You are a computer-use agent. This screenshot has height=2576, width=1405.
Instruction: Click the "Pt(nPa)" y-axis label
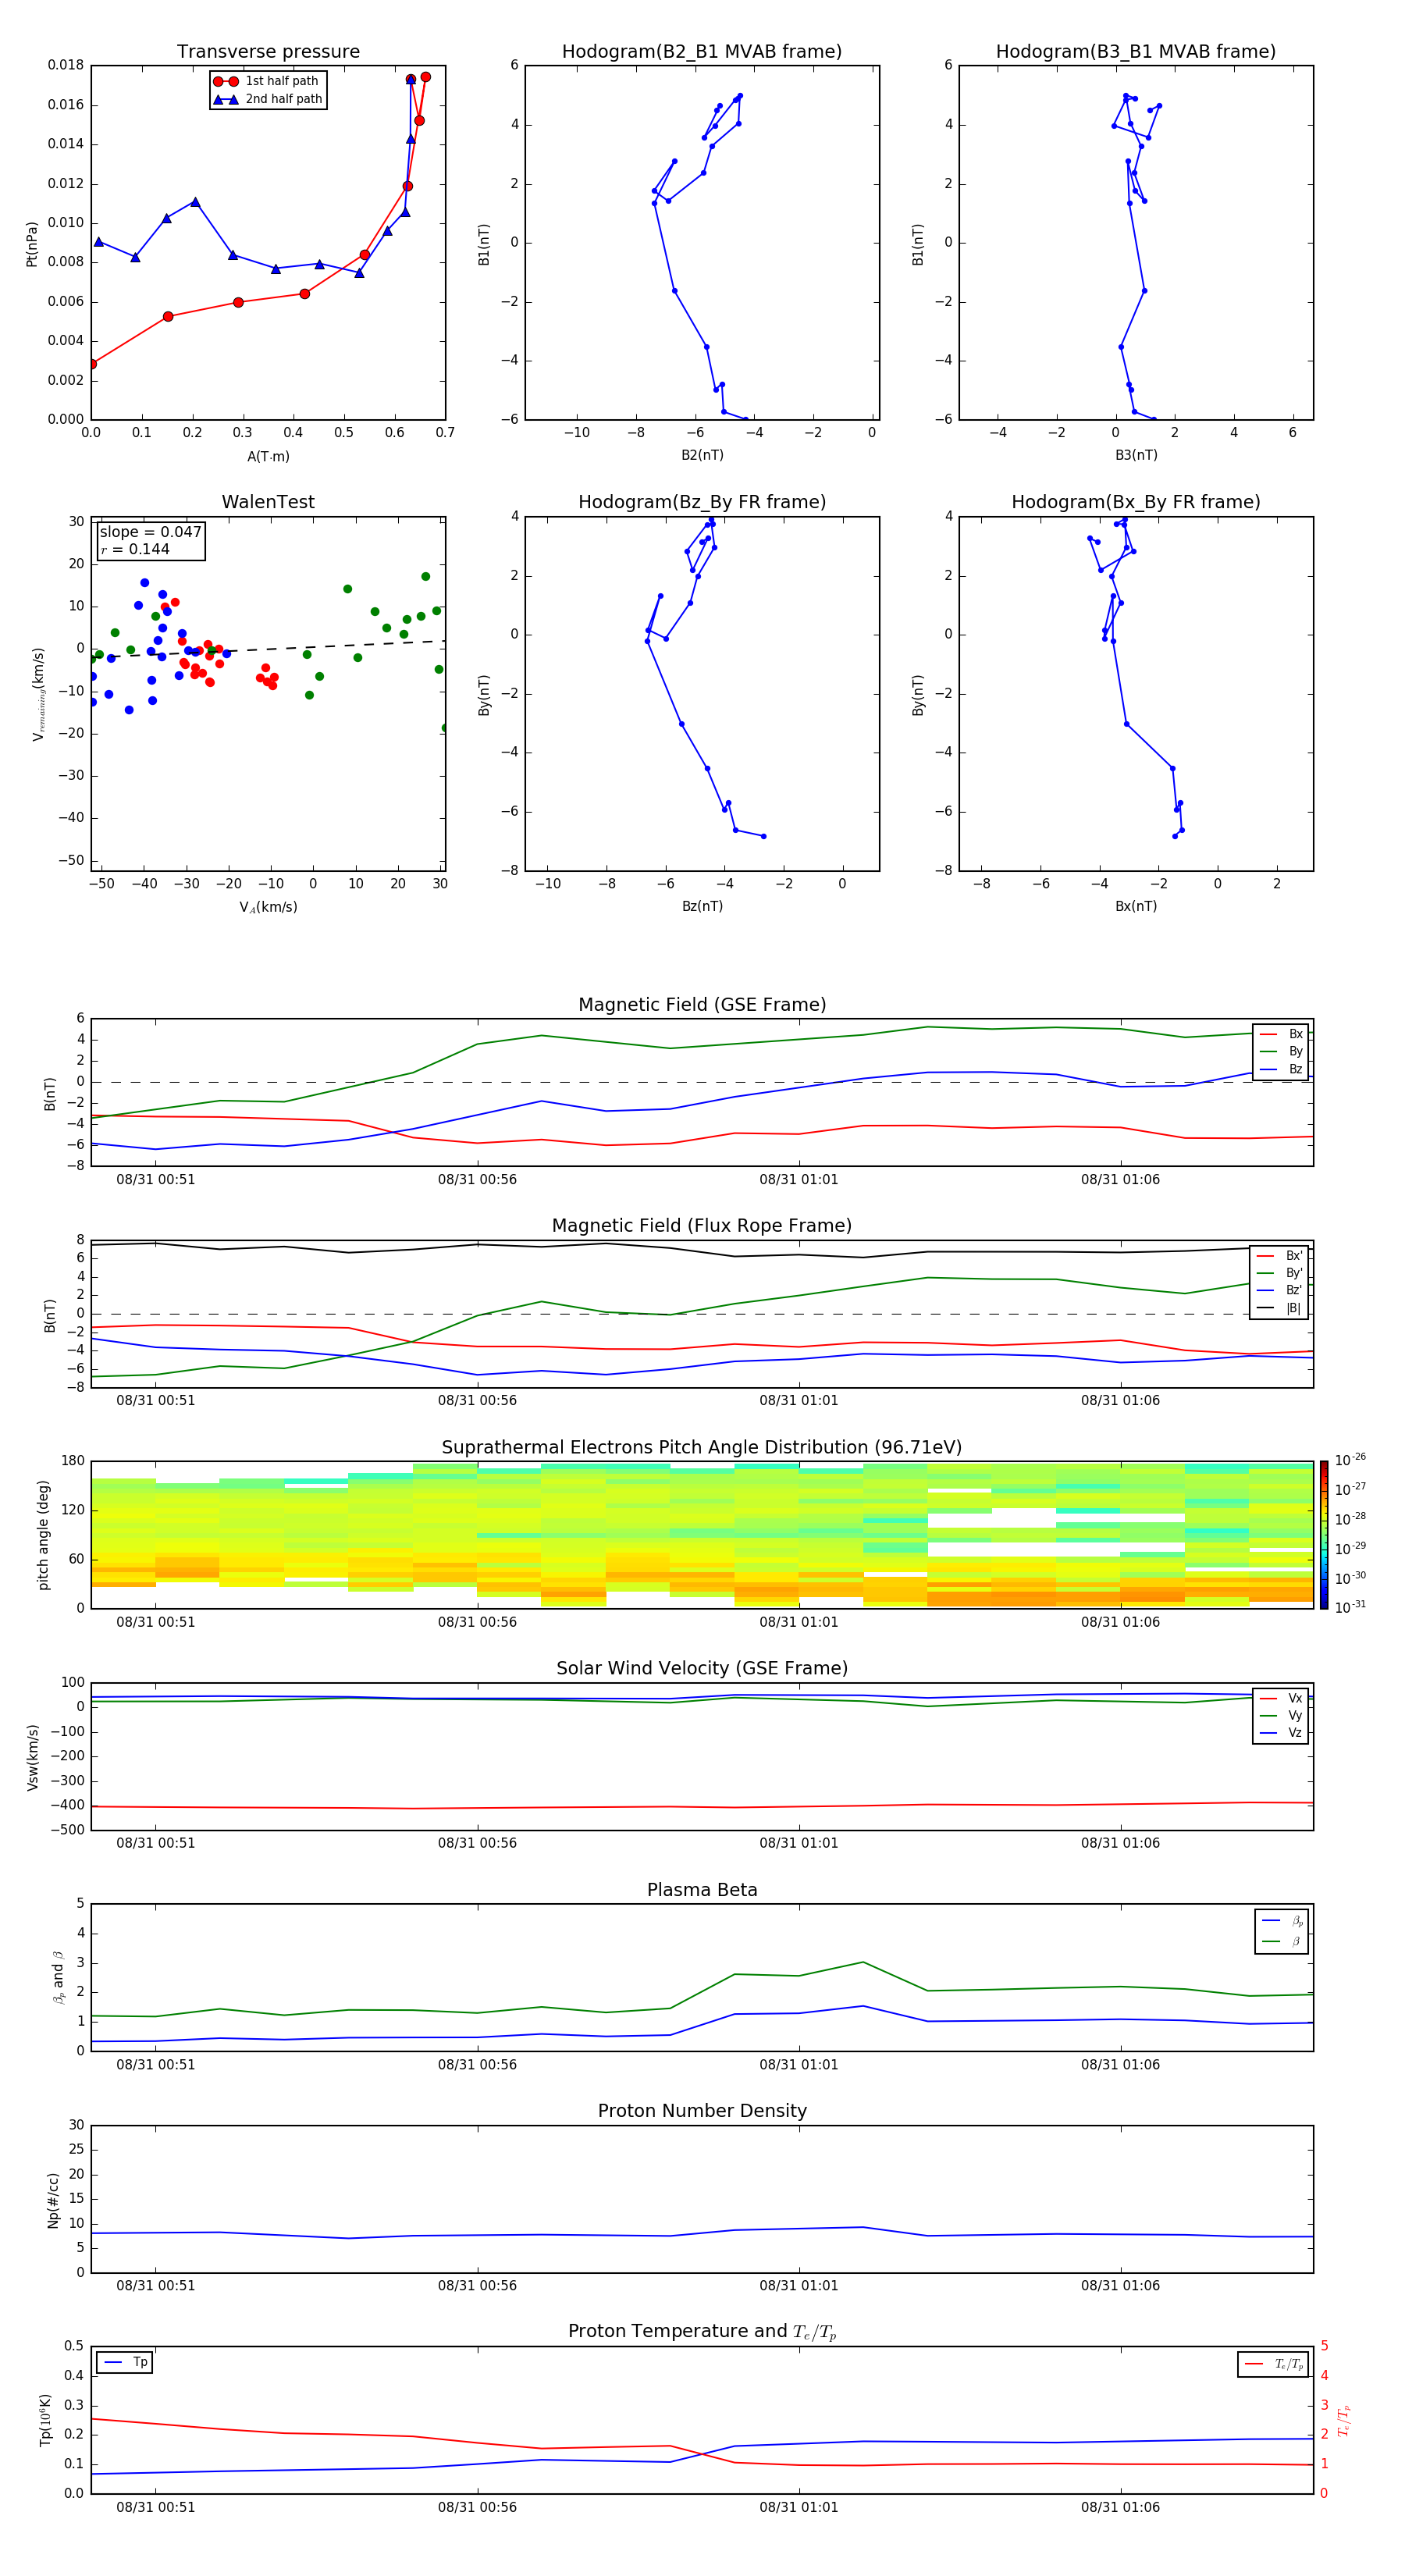click(x=31, y=243)
